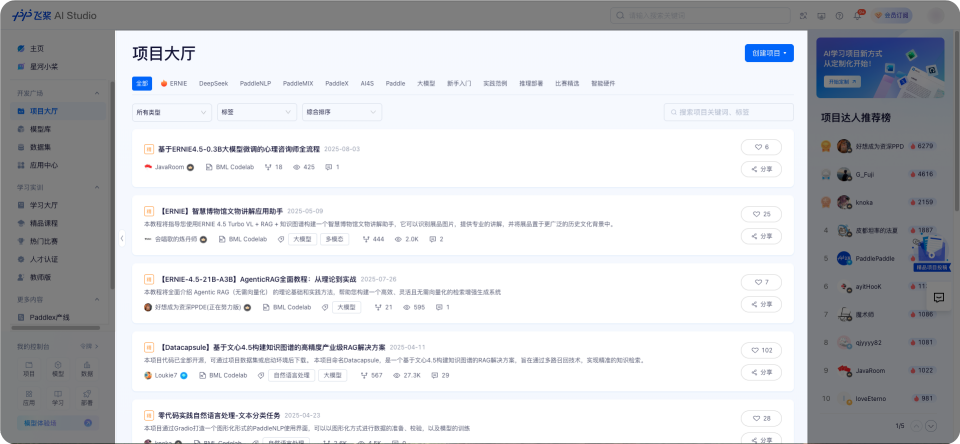This screenshot has width=960, height=444.
Task: Collapse the sidebar with the arrow handle
Action: (x=121, y=238)
